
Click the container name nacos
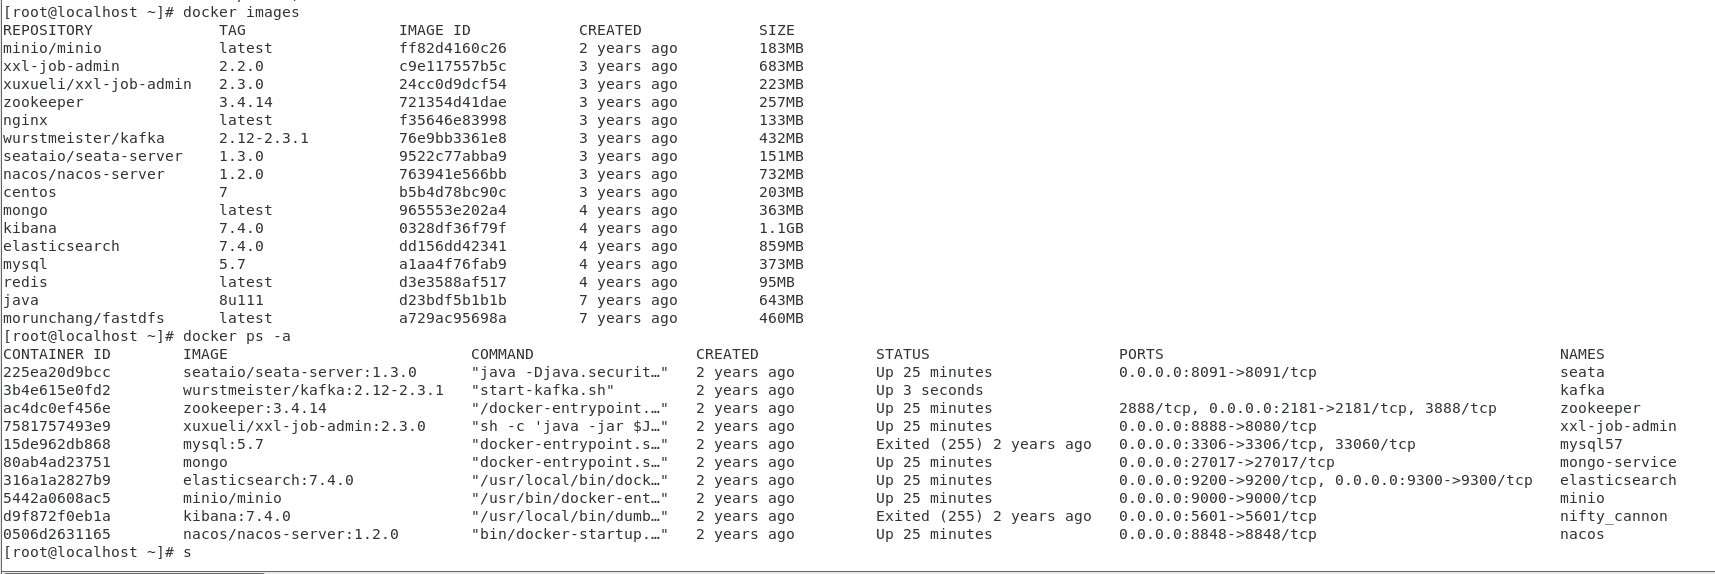pyautogui.click(x=1582, y=534)
